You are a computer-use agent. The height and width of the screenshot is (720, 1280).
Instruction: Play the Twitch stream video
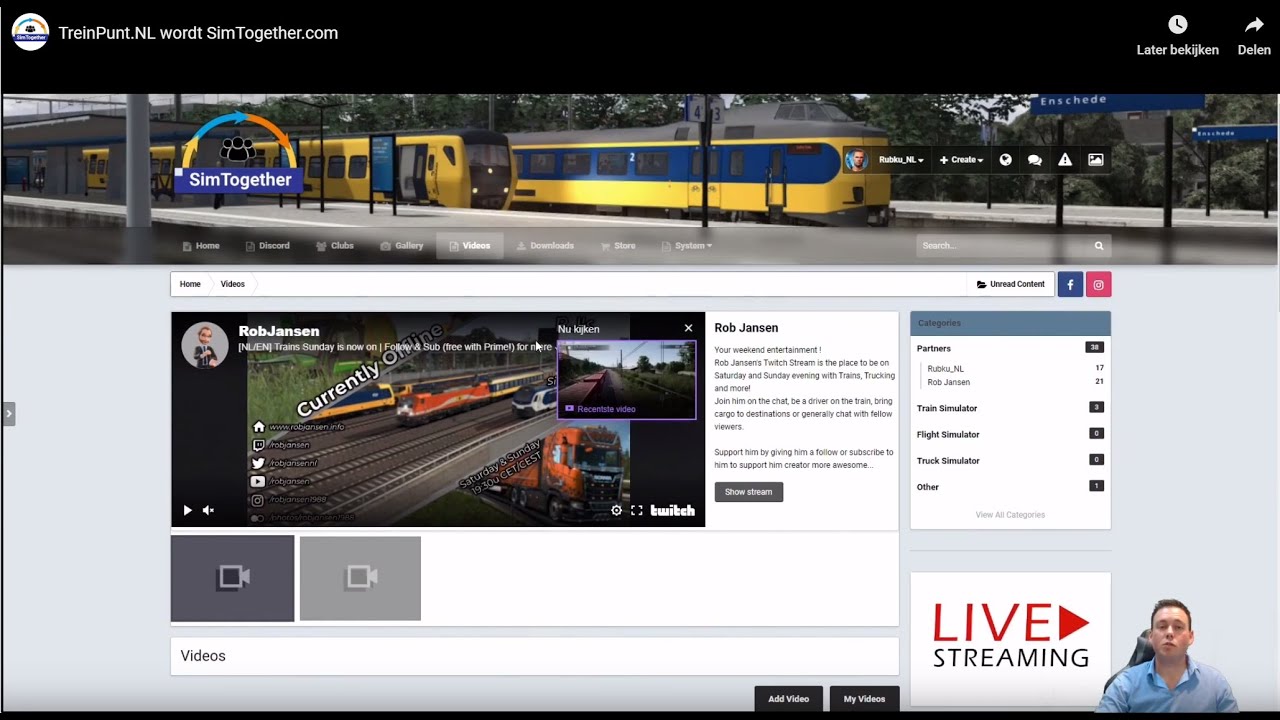(x=187, y=510)
